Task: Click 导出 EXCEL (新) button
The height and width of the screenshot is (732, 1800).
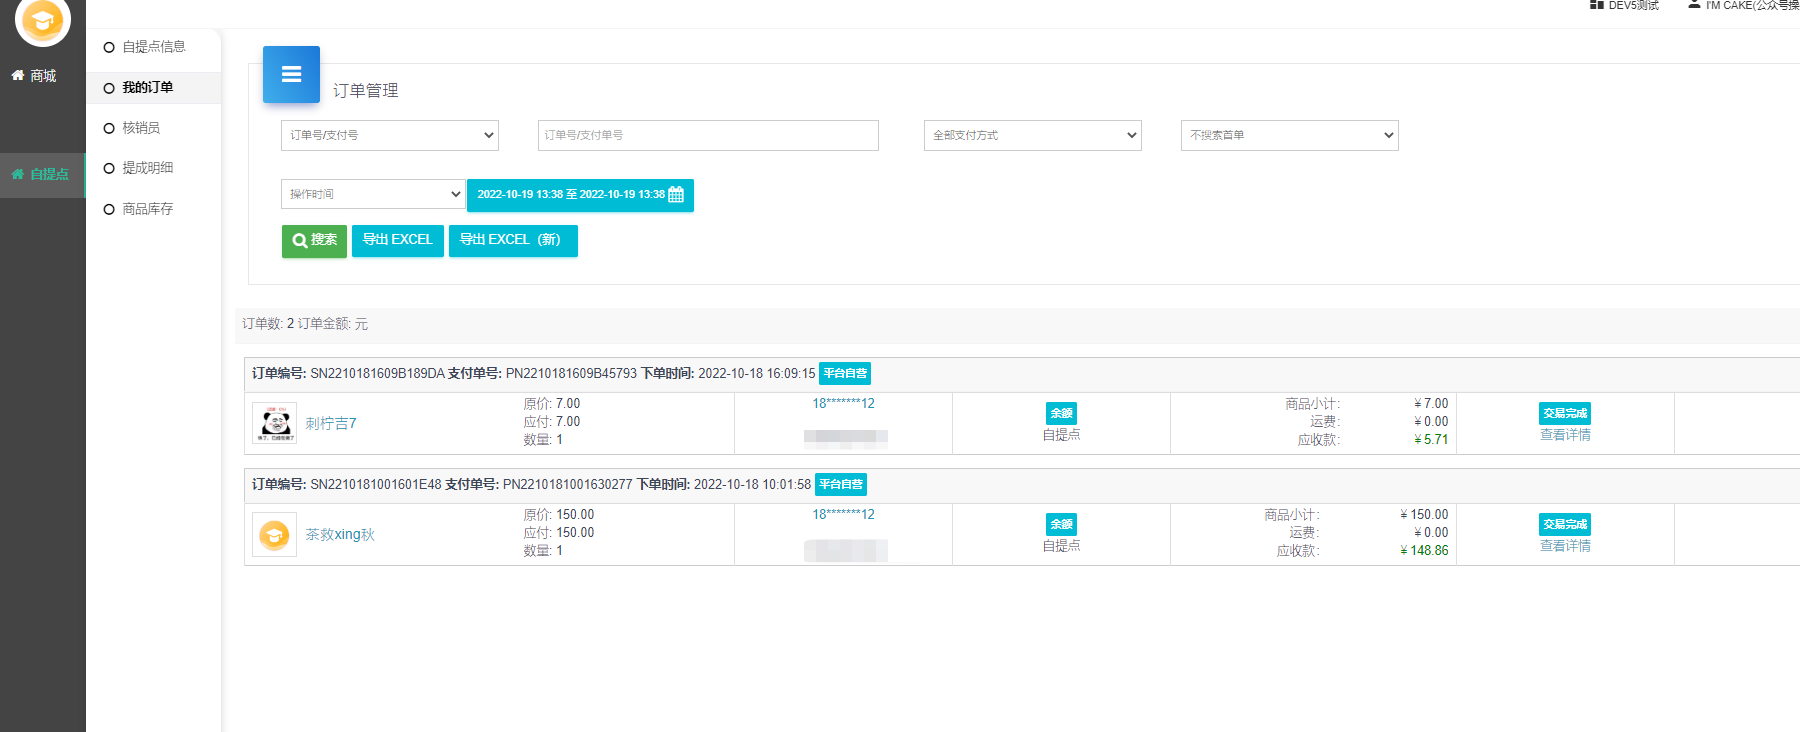Action: pyautogui.click(x=513, y=241)
